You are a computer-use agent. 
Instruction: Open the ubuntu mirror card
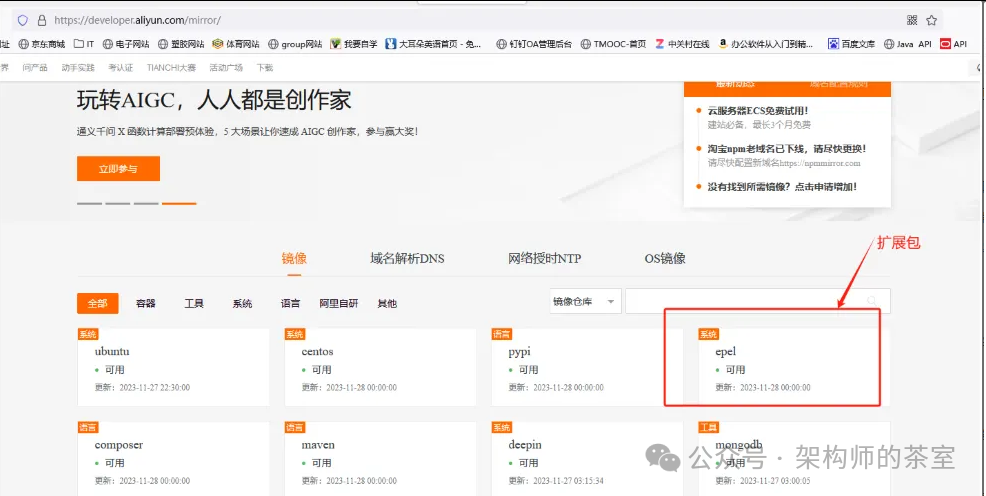(173, 367)
